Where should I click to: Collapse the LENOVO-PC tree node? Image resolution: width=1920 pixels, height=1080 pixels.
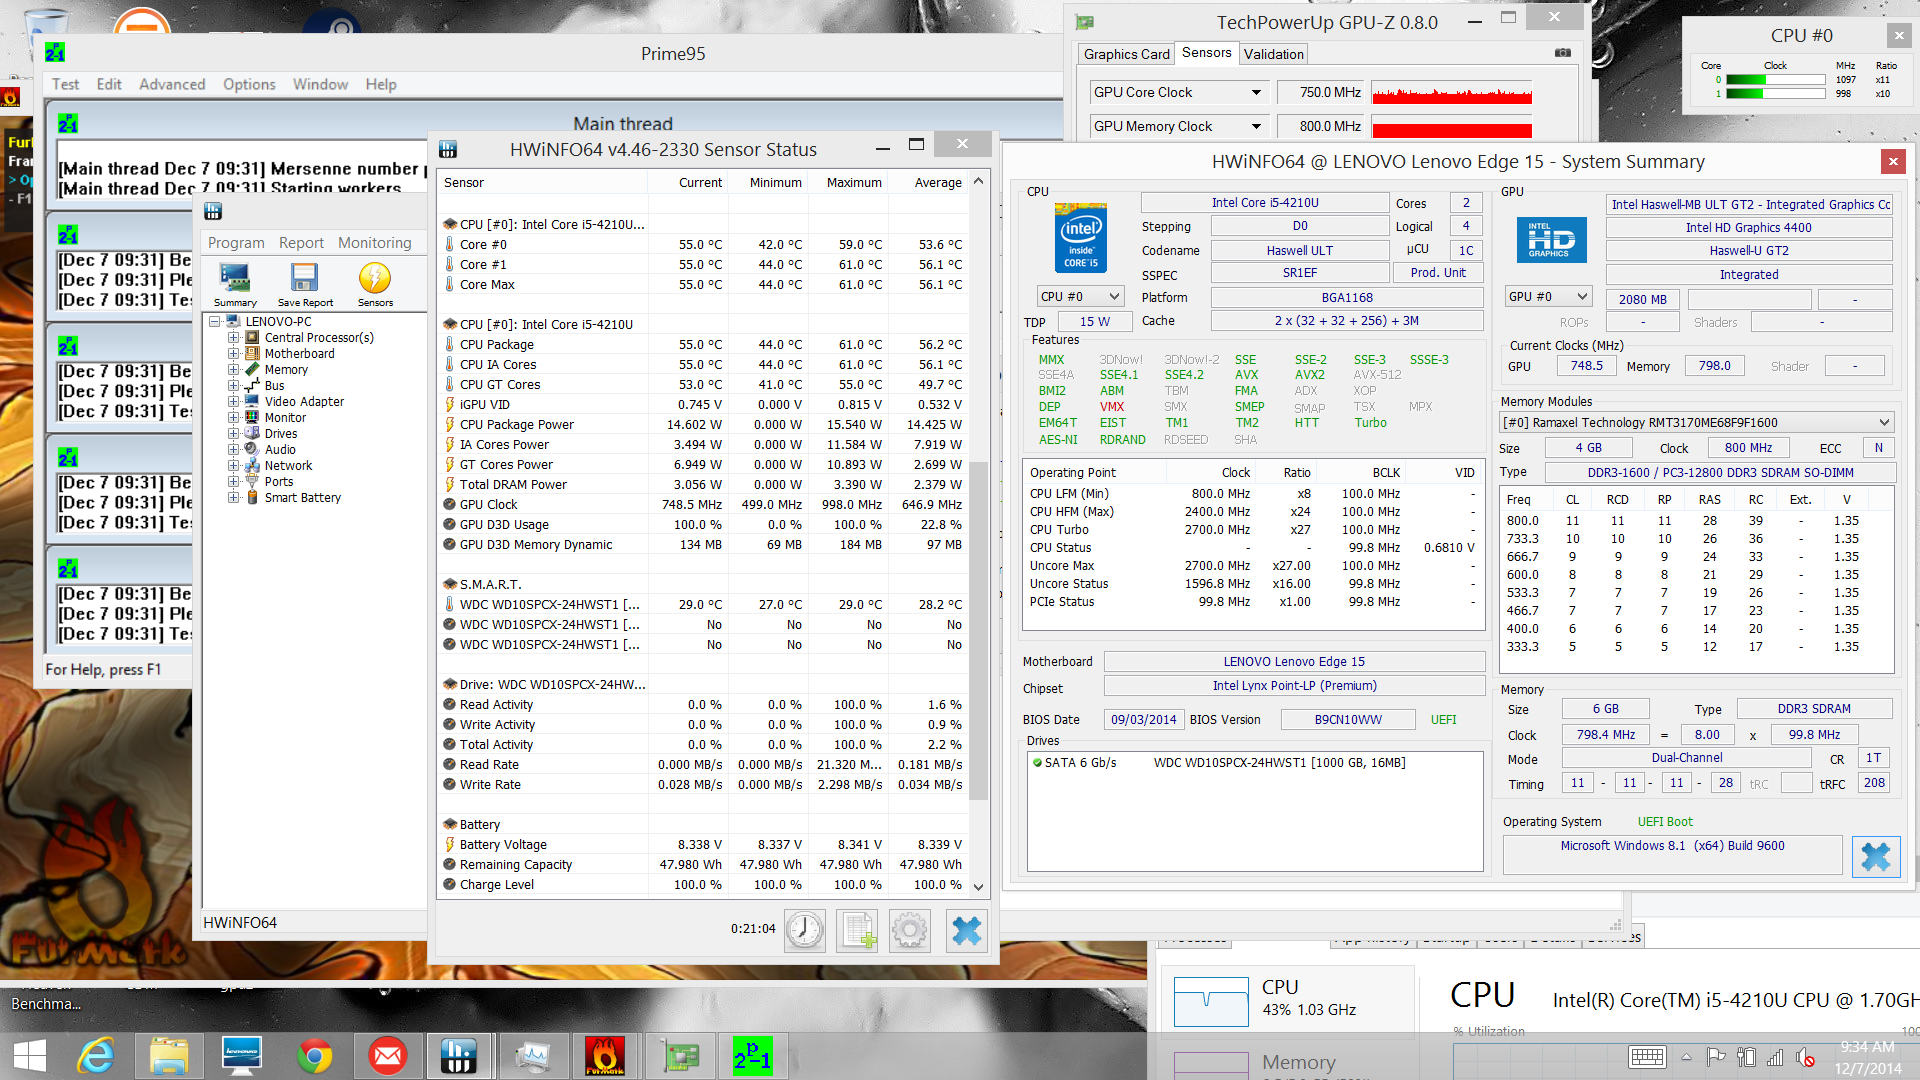tap(214, 322)
